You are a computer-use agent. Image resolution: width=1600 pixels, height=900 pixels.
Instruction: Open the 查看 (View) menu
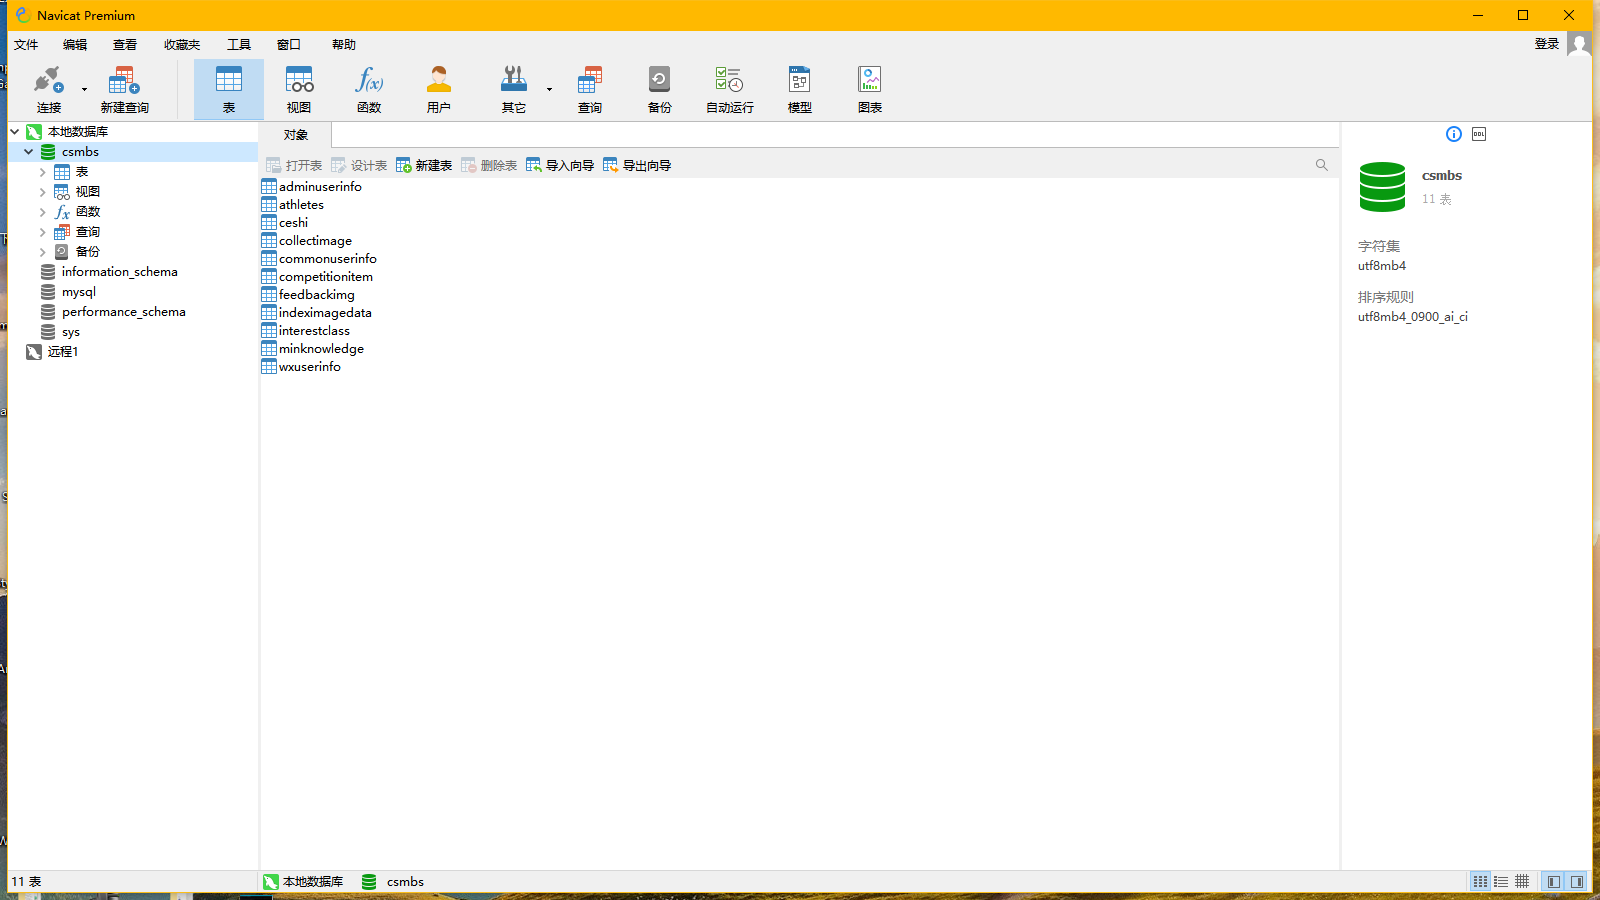(125, 45)
